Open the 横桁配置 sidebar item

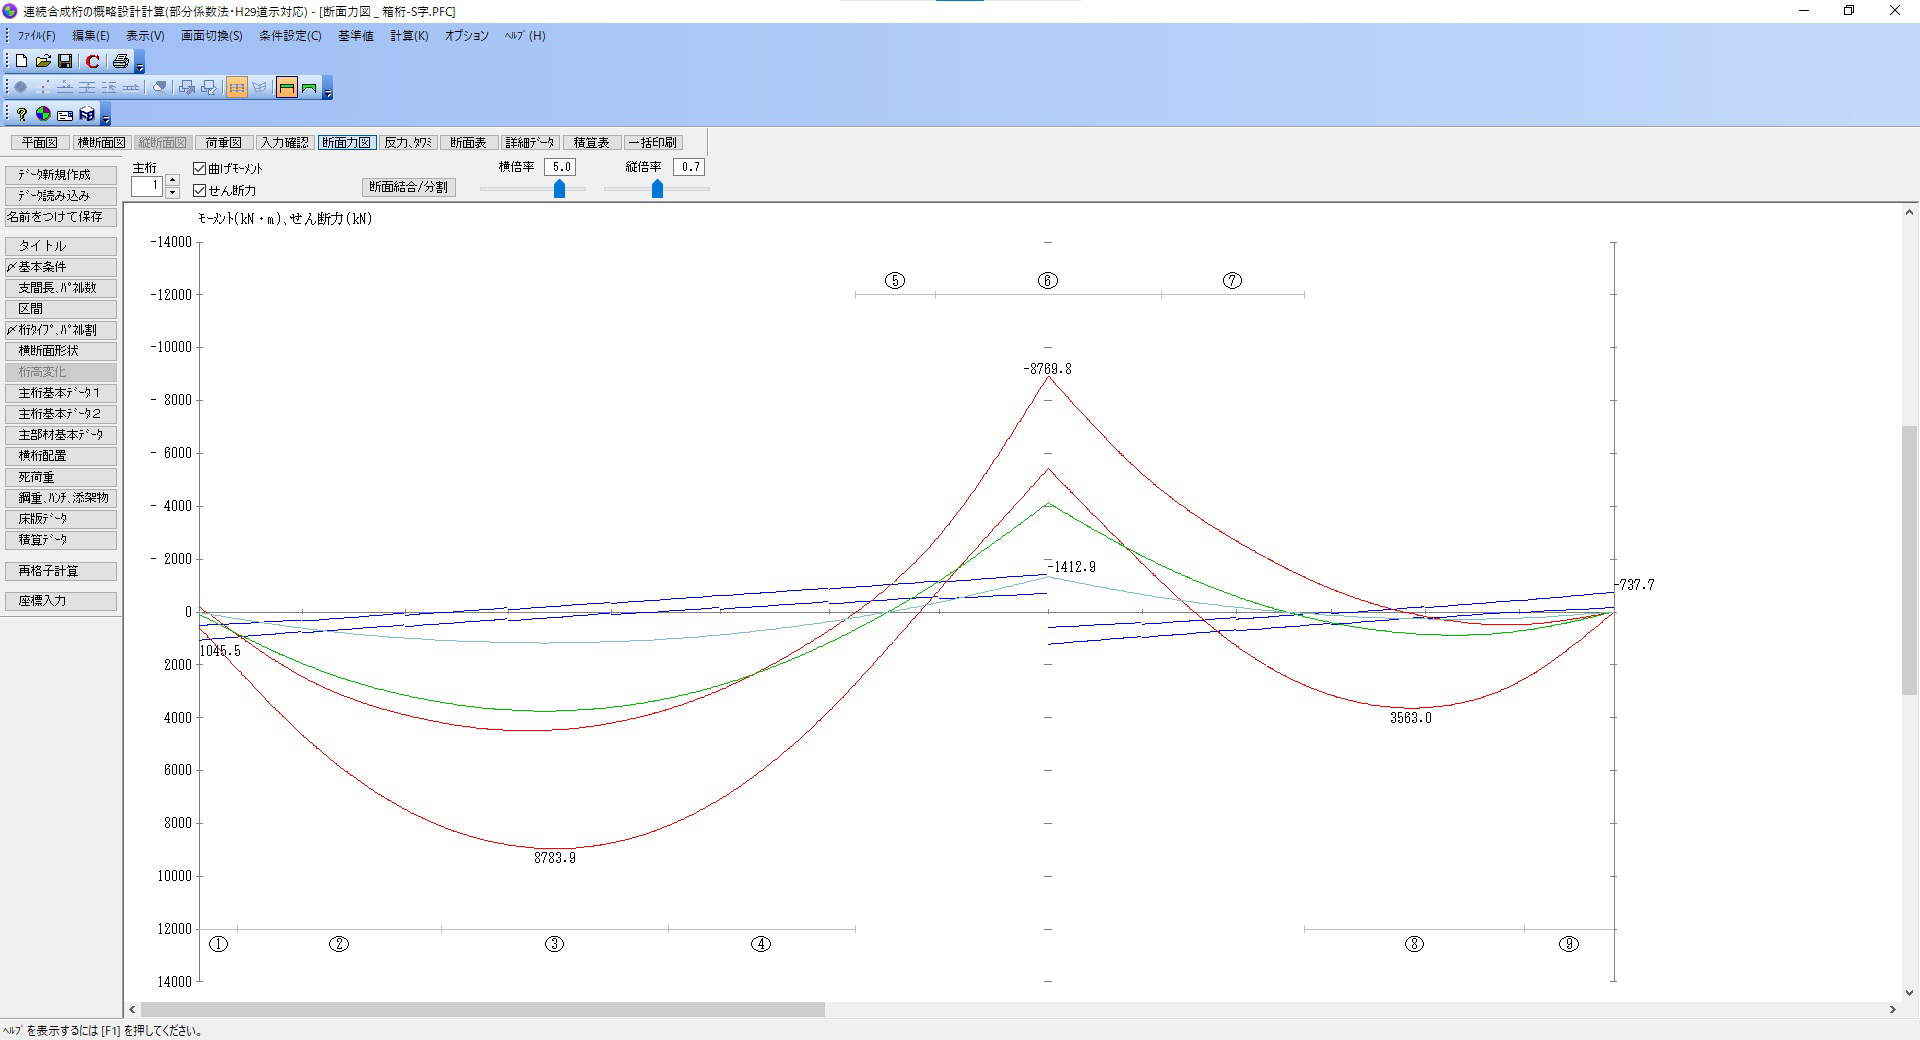(60, 456)
